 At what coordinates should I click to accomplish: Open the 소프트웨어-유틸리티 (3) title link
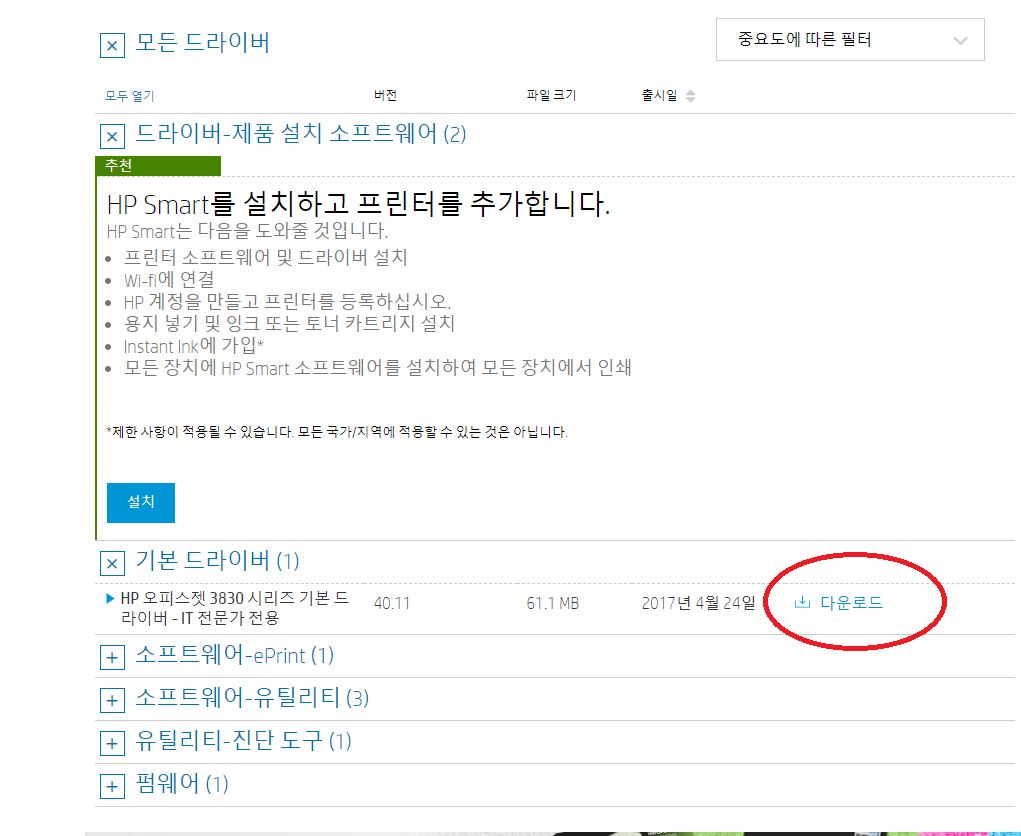[252, 698]
